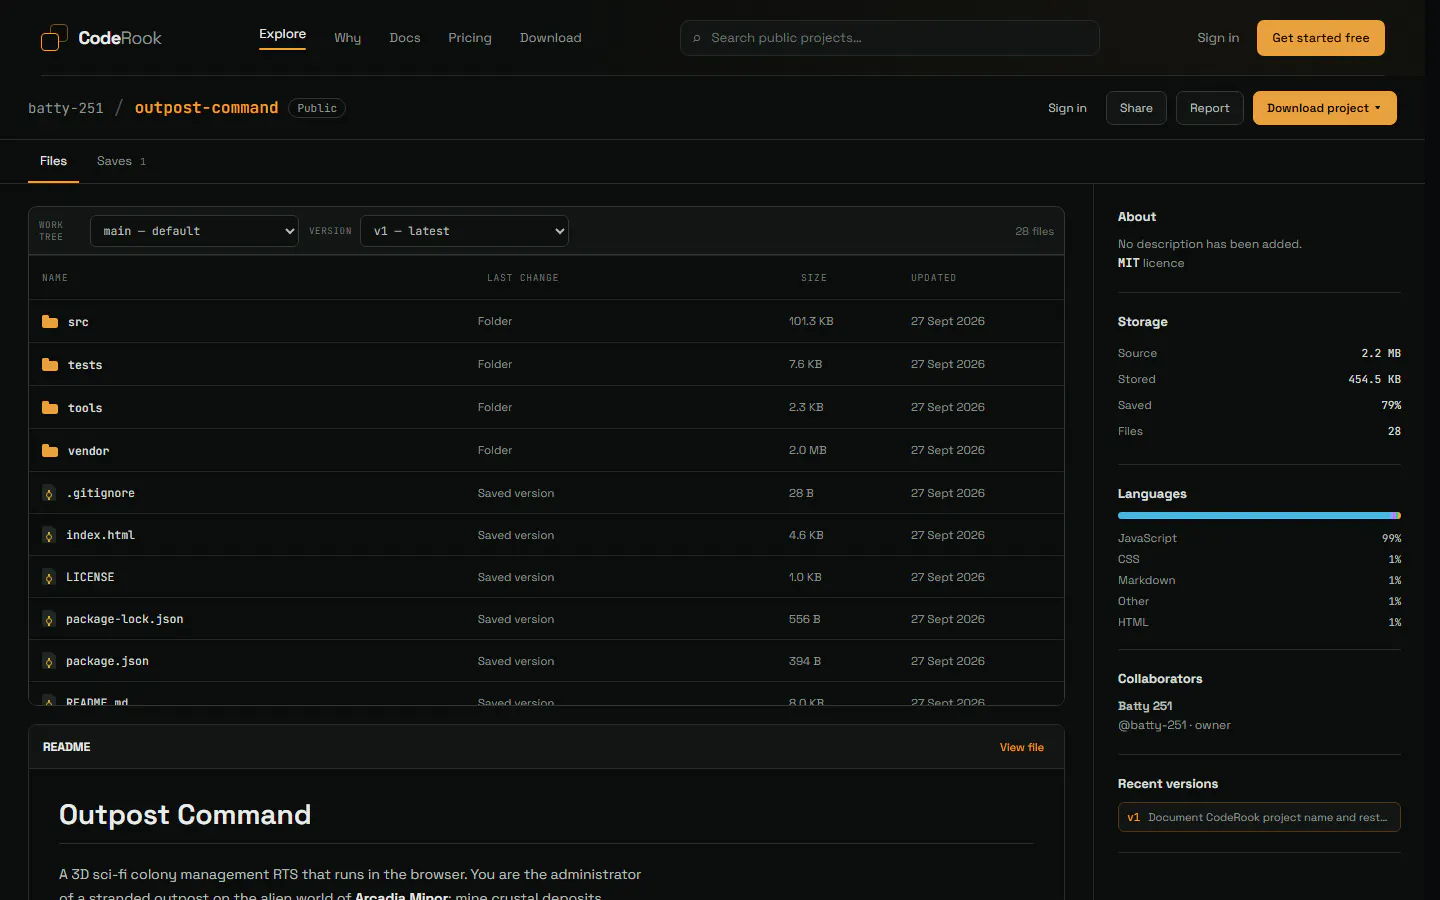Click the package.json file icon
Image resolution: width=1440 pixels, height=900 pixels.
pyautogui.click(x=49, y=662)
